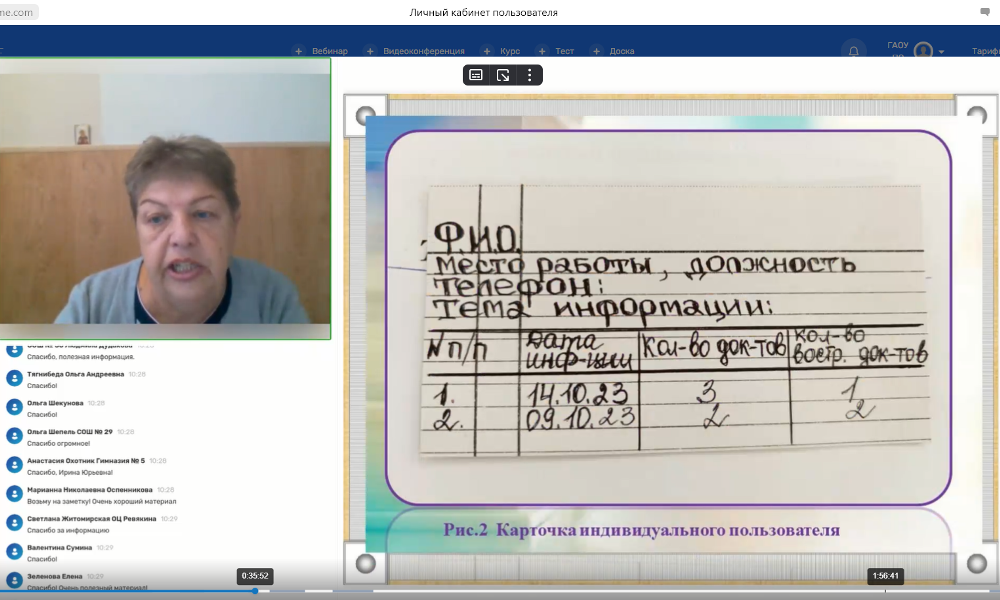Click the avatar of Светлана Житомирская

tap(14, 522)
